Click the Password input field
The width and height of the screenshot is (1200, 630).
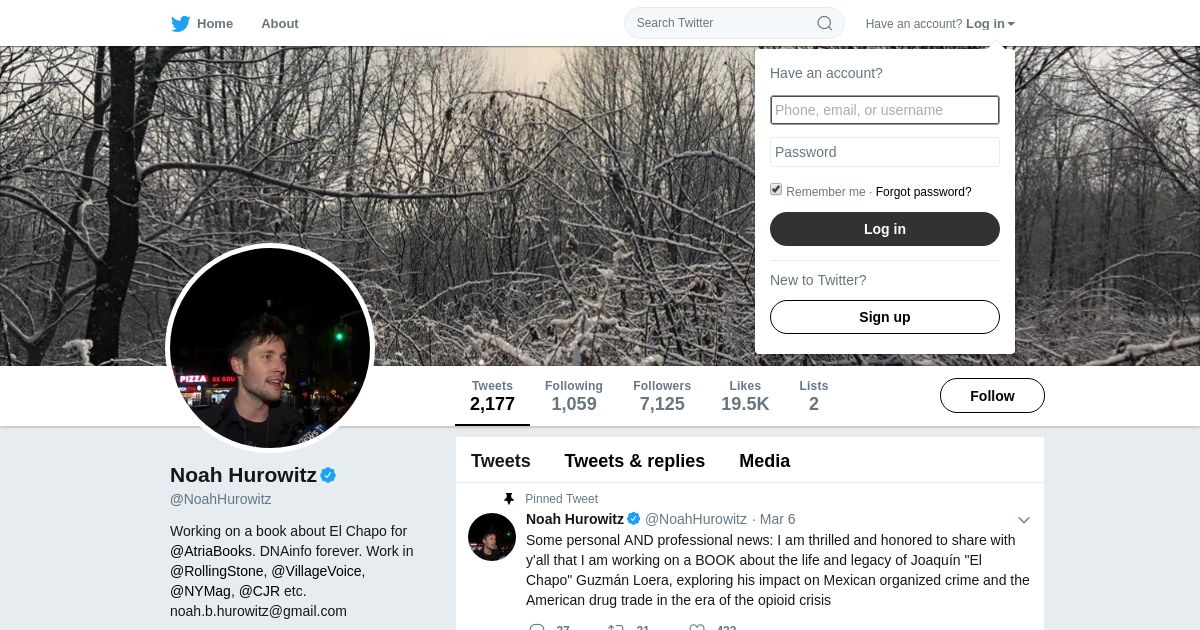point(884,152)
